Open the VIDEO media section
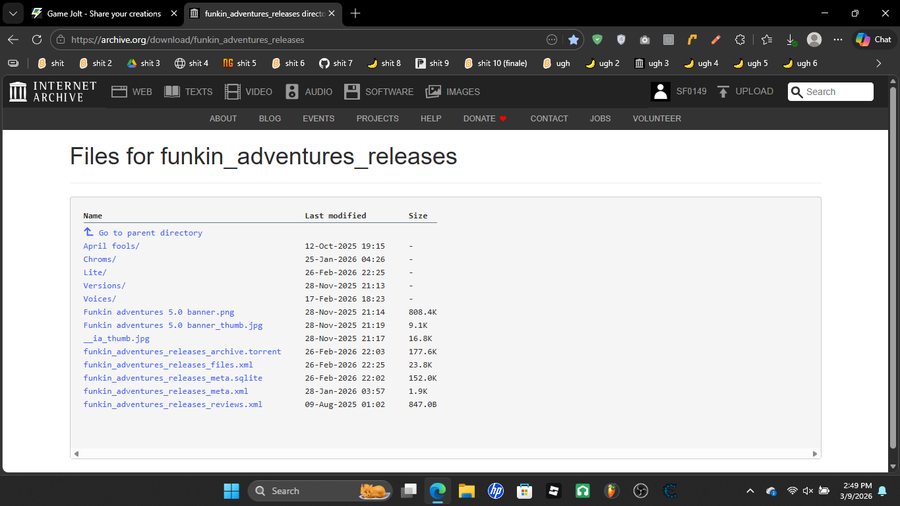This screenshot has height=506, width=900. (x=249, y=92)
